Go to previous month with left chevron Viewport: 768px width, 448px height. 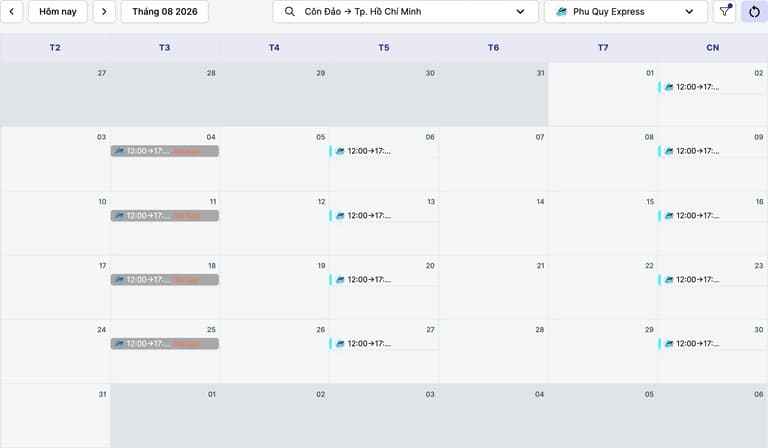[x=11, y=11]
